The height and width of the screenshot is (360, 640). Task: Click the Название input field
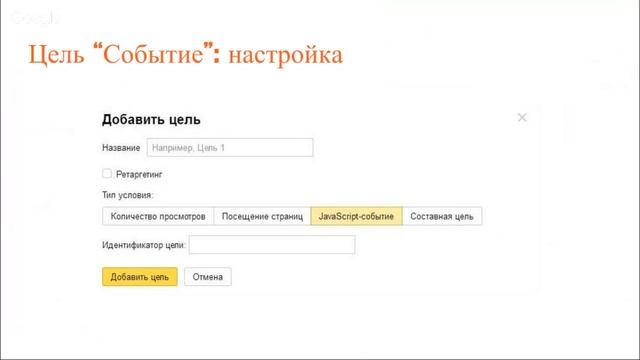pos(230,147)
